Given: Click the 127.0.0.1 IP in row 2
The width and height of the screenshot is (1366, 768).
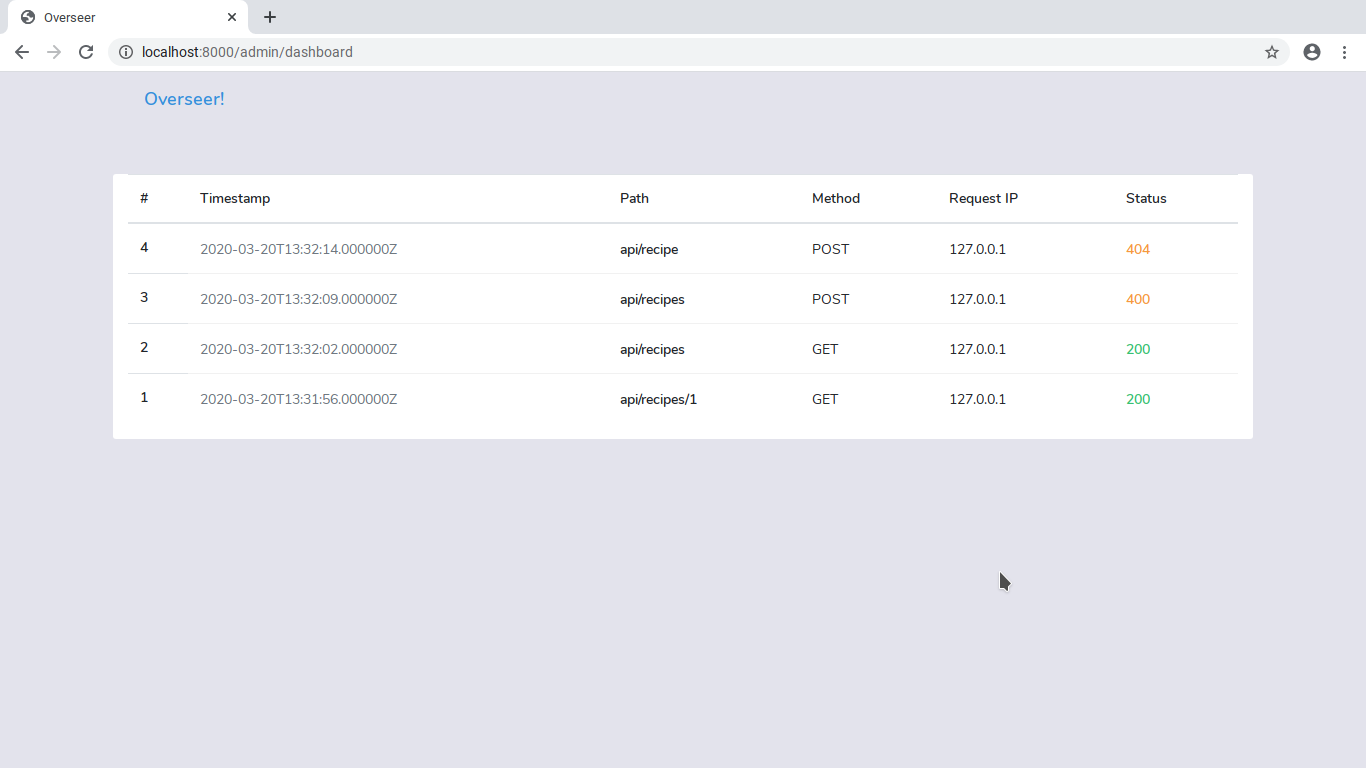Looking at the screenshot, I should coord(977,349).
